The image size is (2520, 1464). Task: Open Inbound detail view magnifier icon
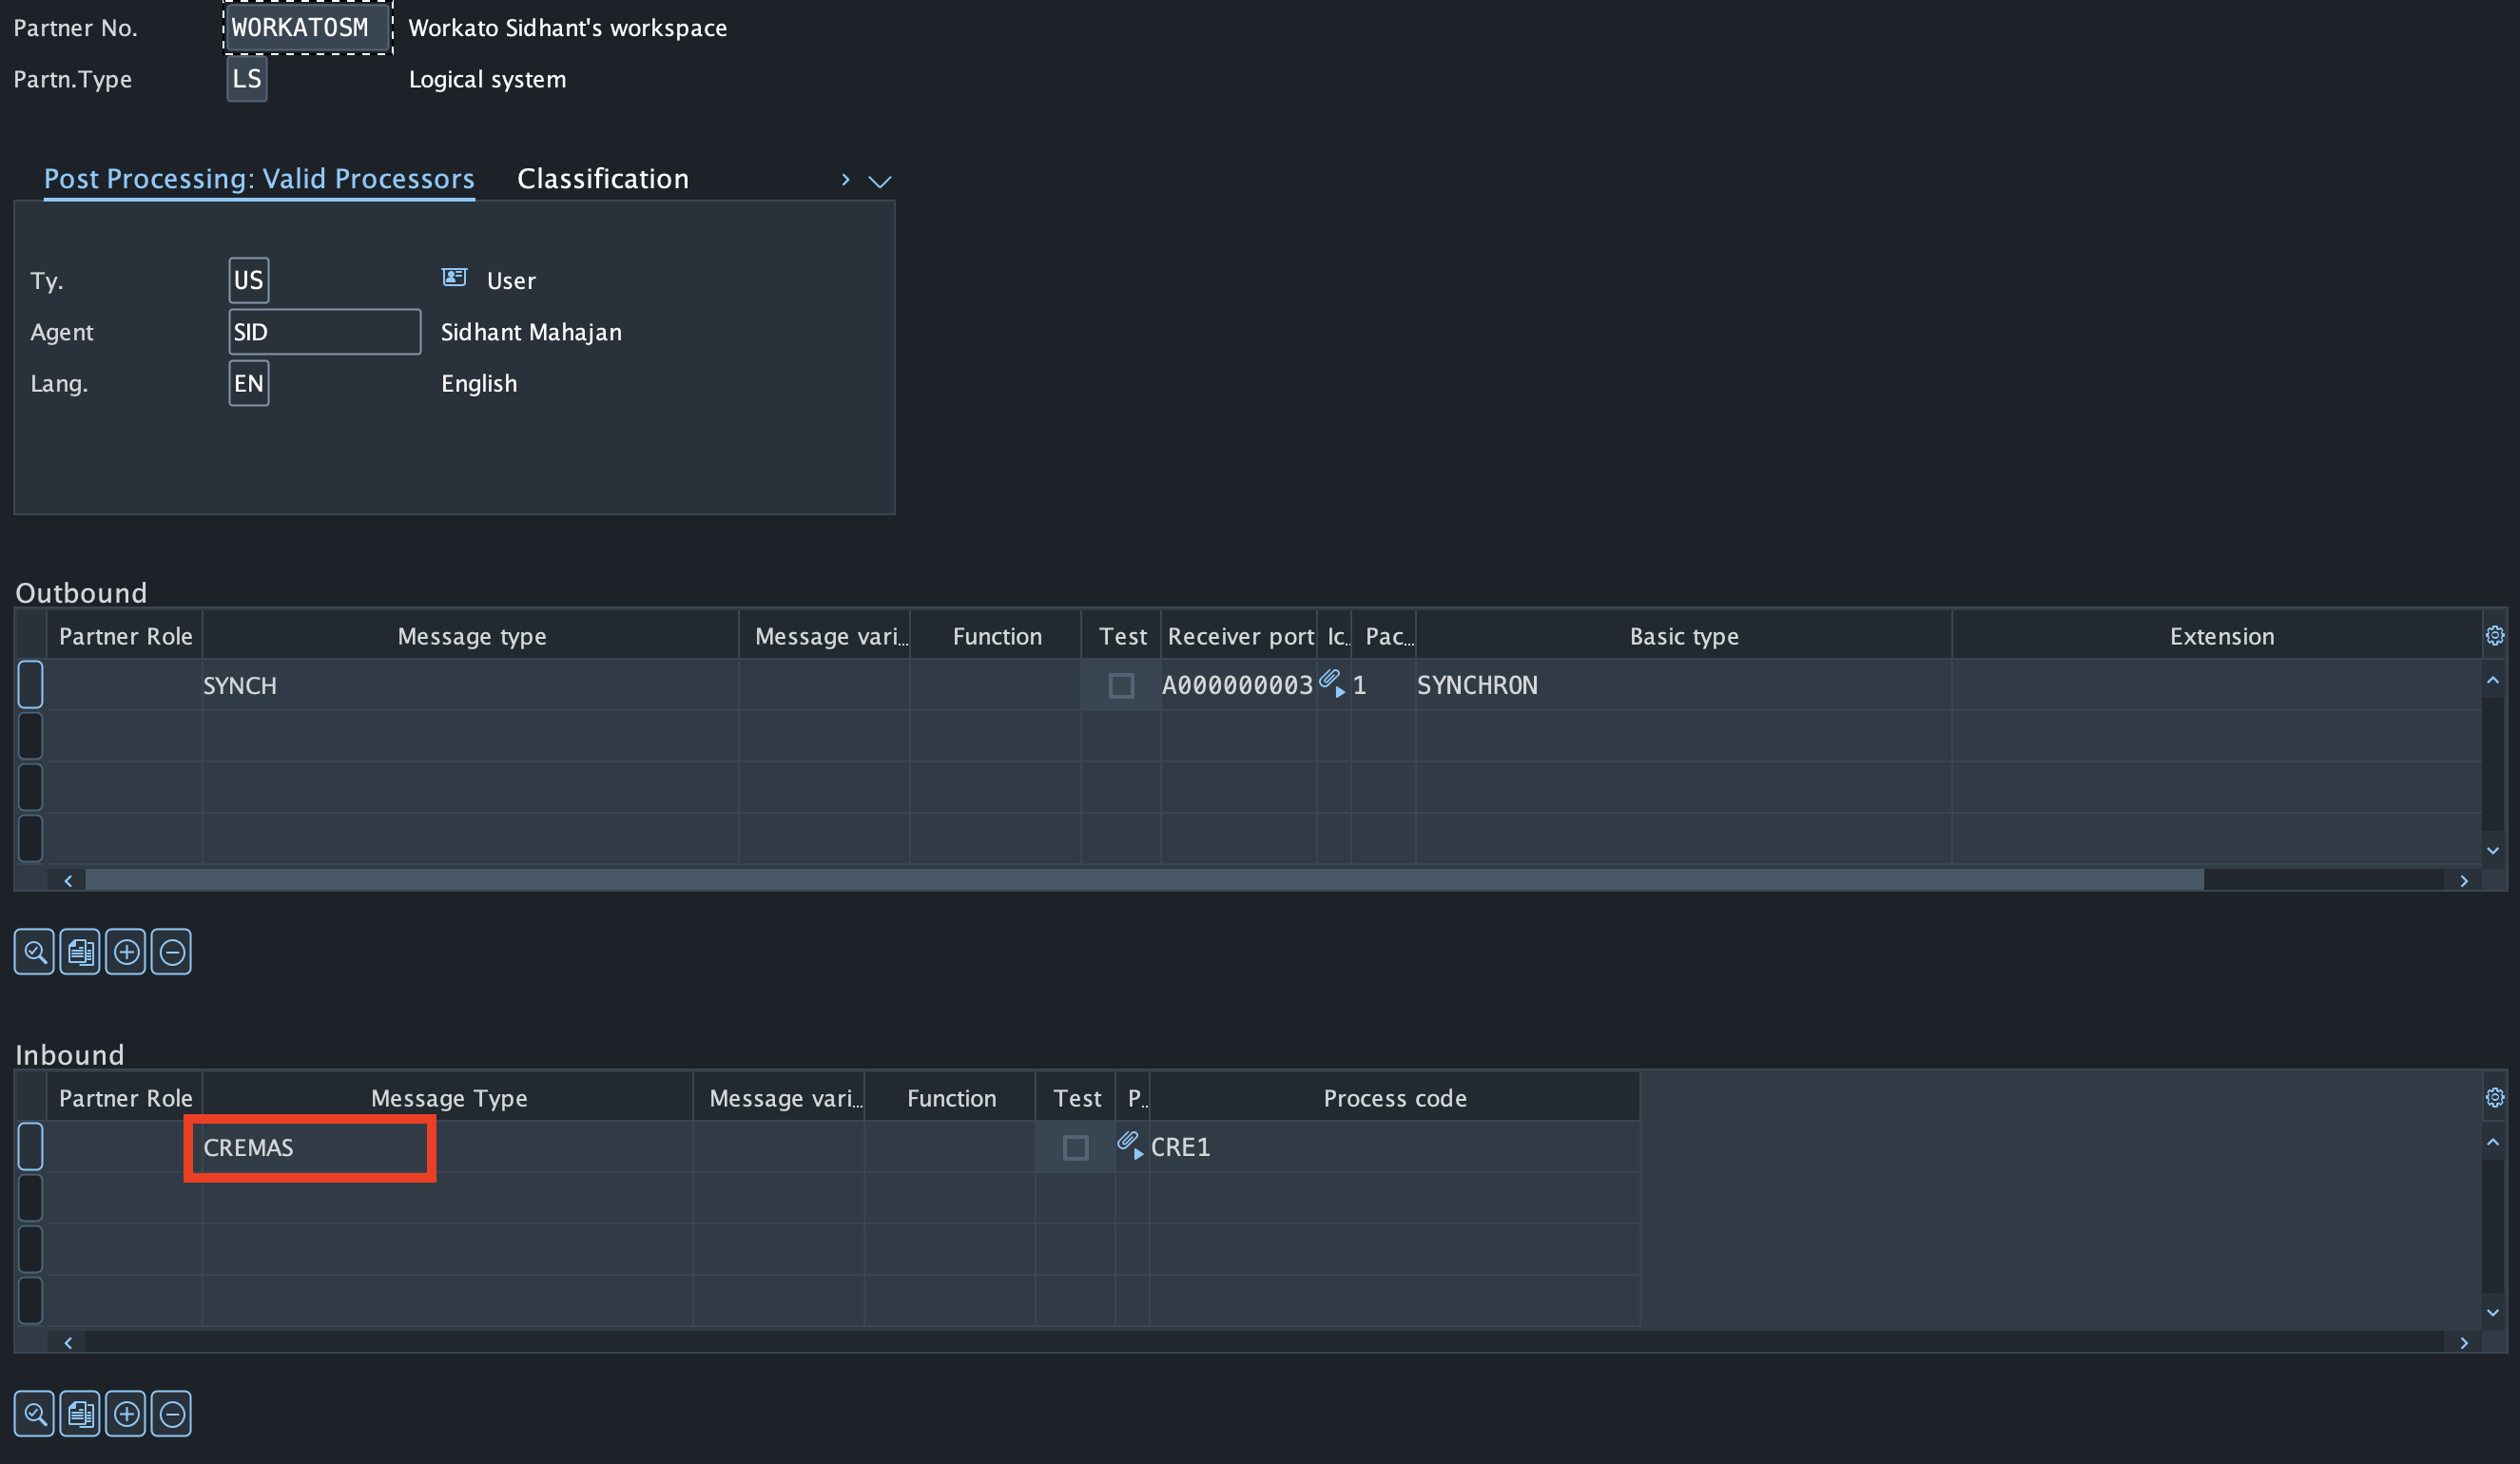tap(34, 1413)
